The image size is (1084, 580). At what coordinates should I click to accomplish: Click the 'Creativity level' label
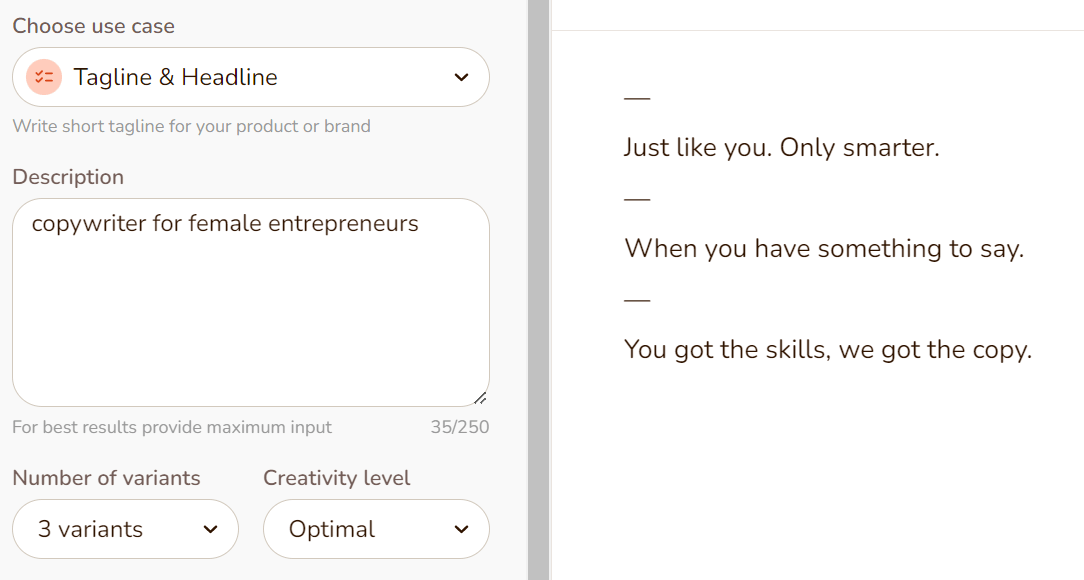pyautogui.click(x=337, y=478)
